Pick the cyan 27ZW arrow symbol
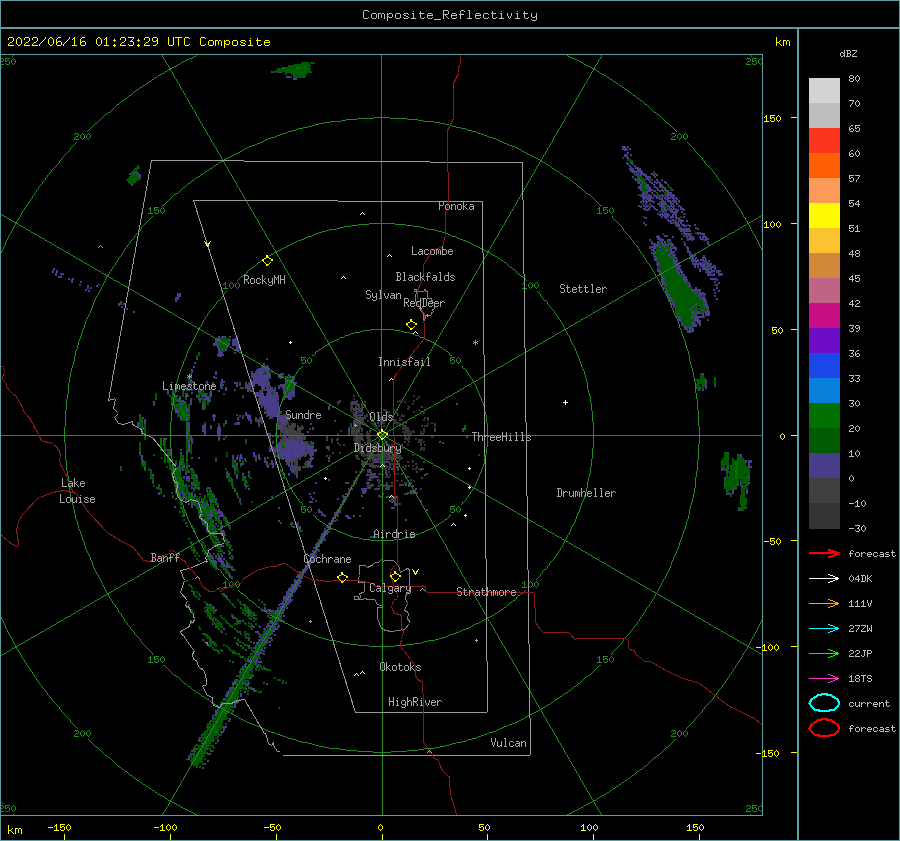The width and height of the screenshot is (900, 841). click(x=824, y=629)
